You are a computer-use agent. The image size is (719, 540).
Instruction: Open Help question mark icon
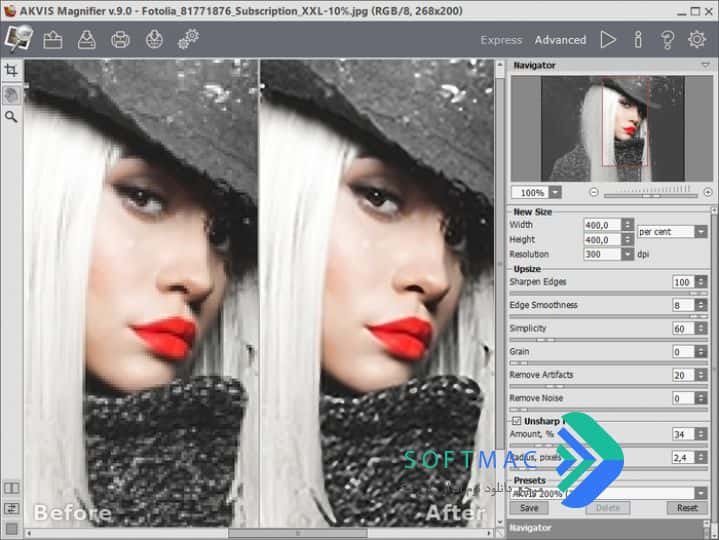pyautogui.click(x=667, y=40)
